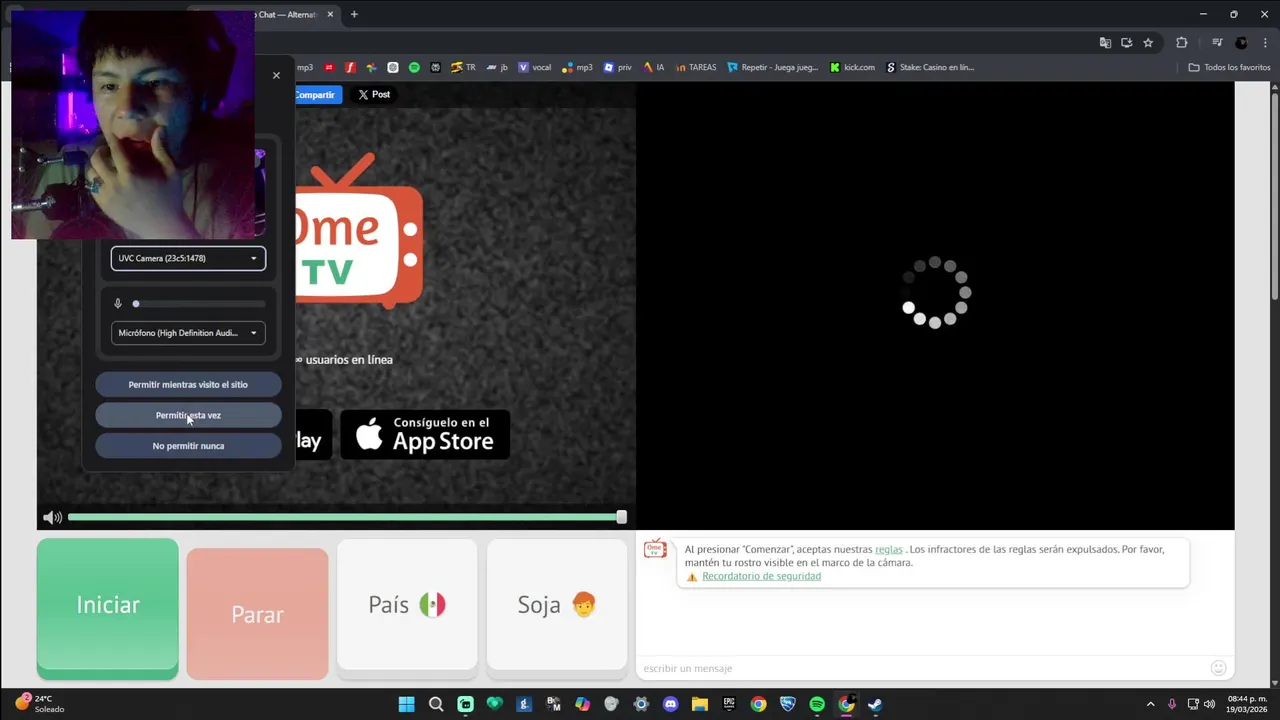This screenshot has height=720, width=1280.
Task: Open a new browser tab
Action: [x=354, y=14]
